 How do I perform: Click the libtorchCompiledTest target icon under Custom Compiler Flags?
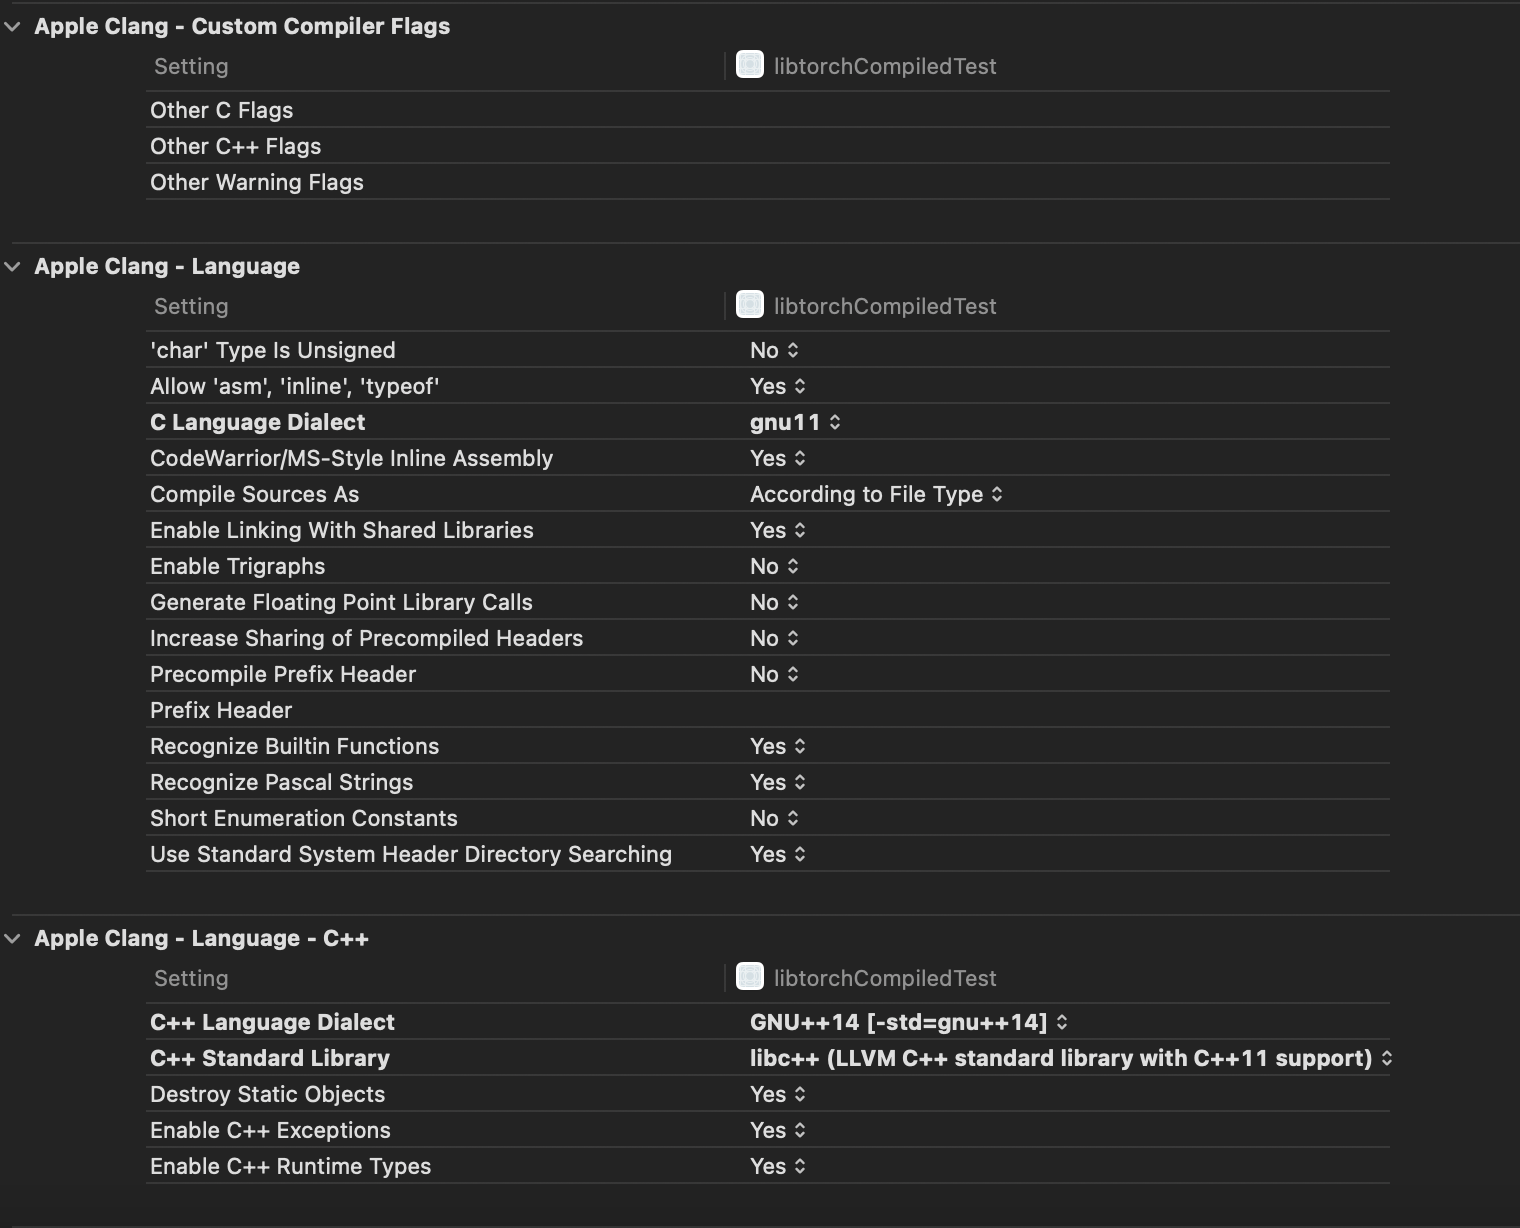click(750, 64)
